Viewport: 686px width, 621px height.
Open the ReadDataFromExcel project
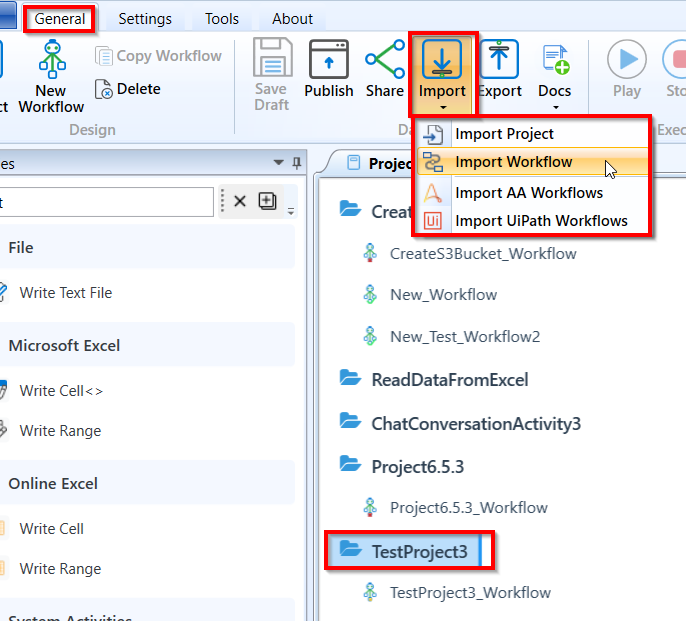click(x=450, y=380)
